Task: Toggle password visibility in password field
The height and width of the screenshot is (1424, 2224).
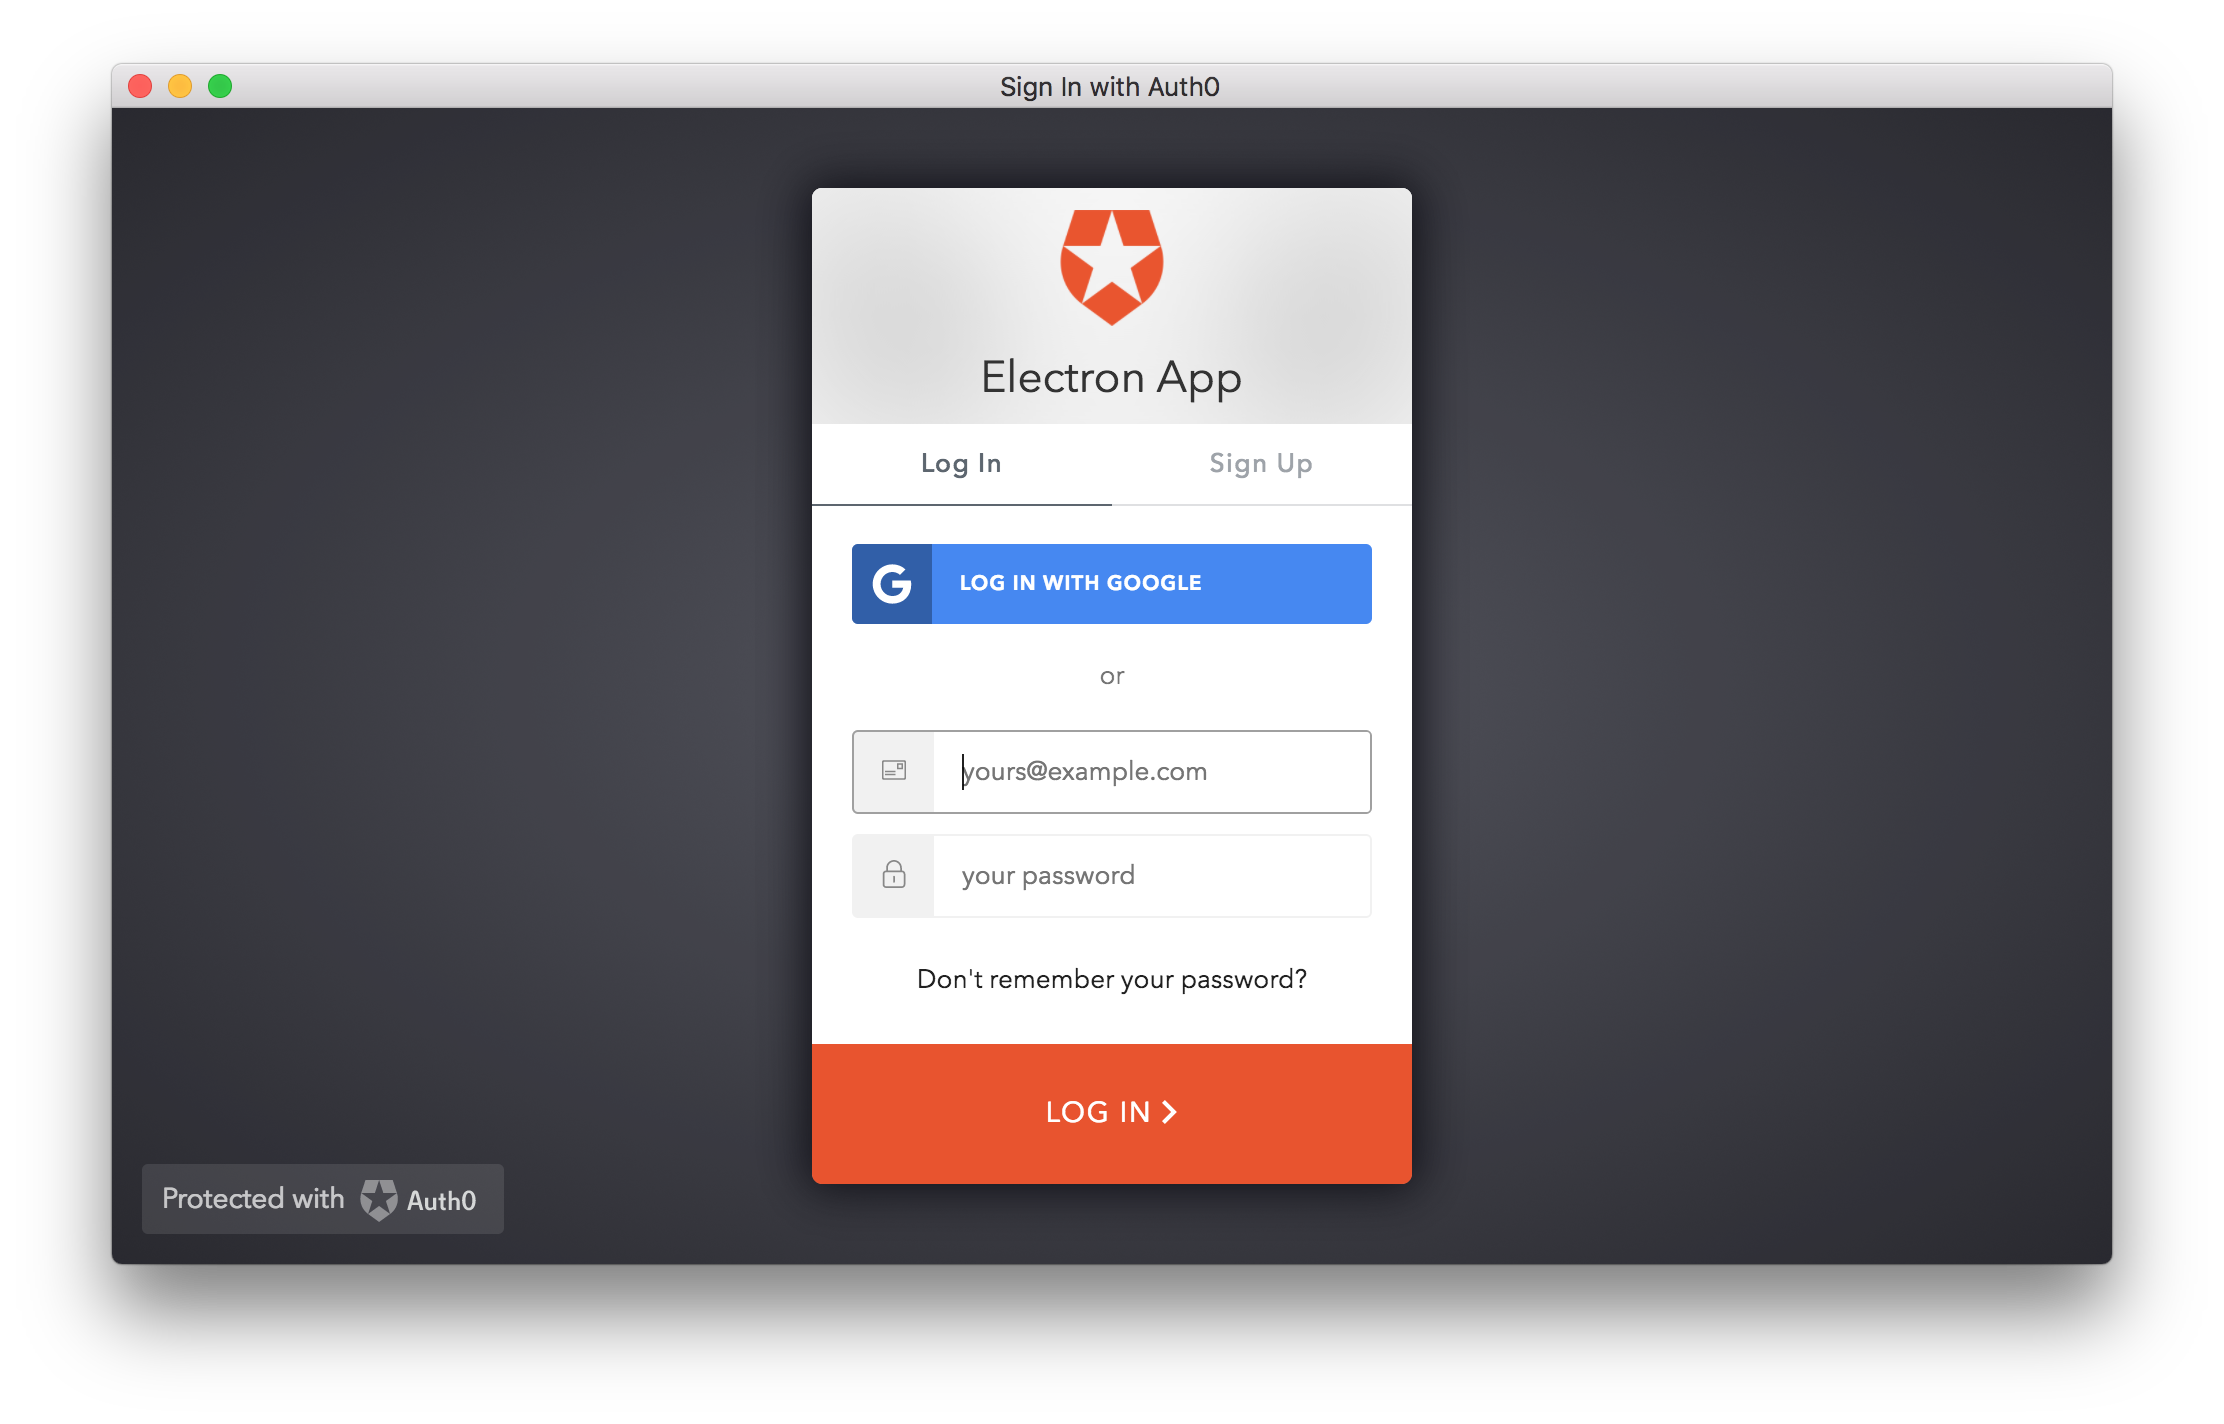Action: pyautogui.click(x=893, y=874)
